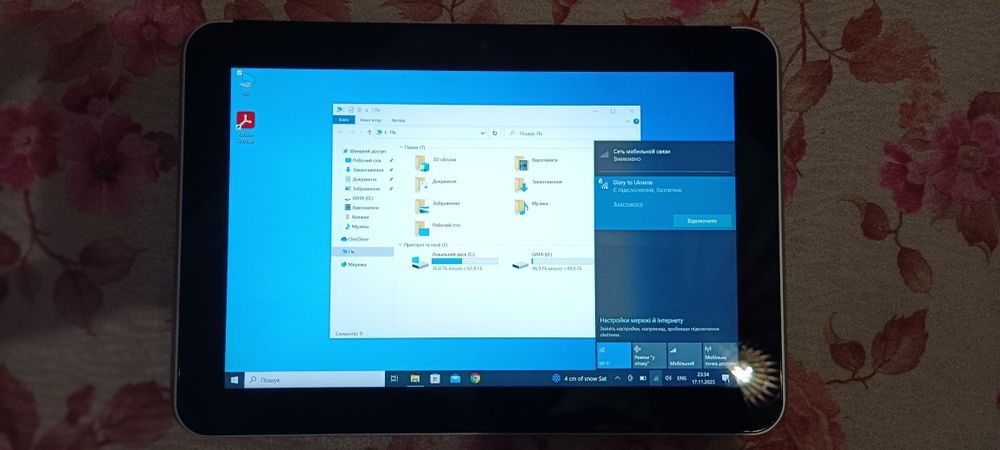Refresh the Explorer address bar location
Viewport: 1000px width, 450px height.
tap(495, 133)
